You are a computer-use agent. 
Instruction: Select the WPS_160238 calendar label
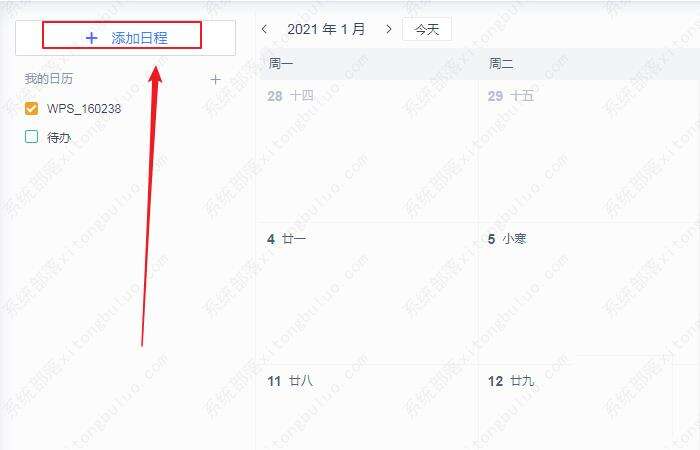point(84,108)
